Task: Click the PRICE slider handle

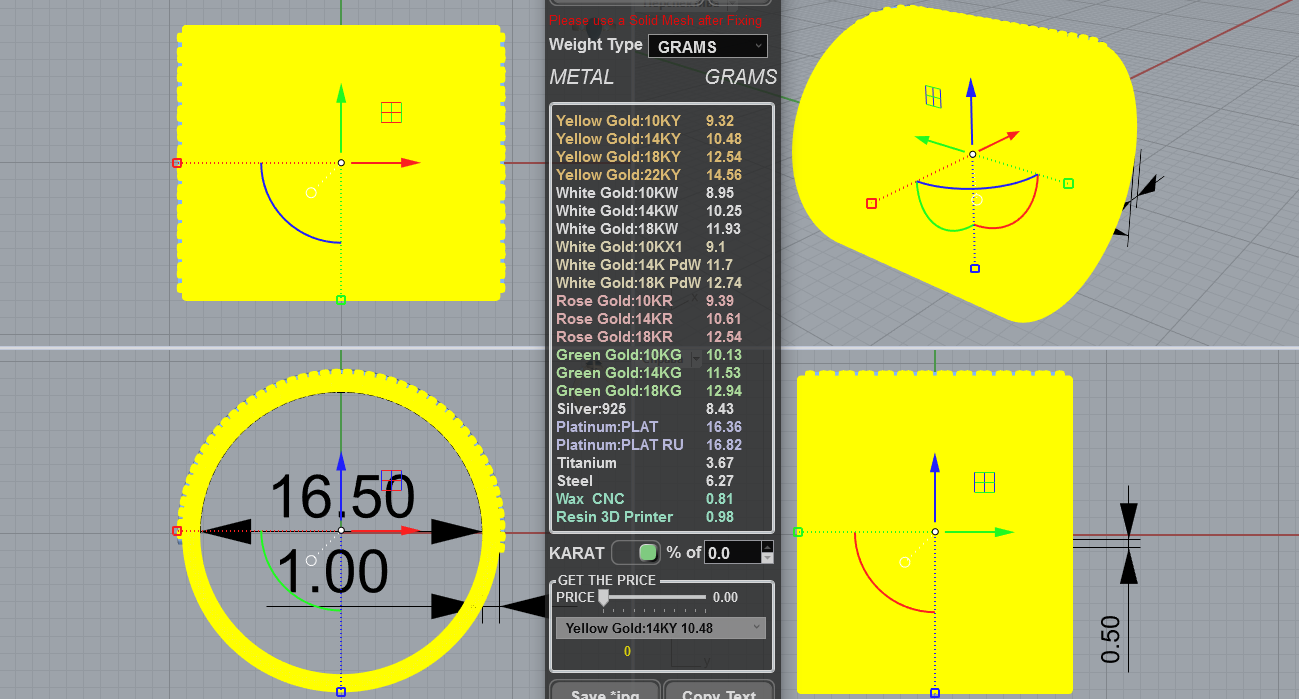Action: coord(603,597)
